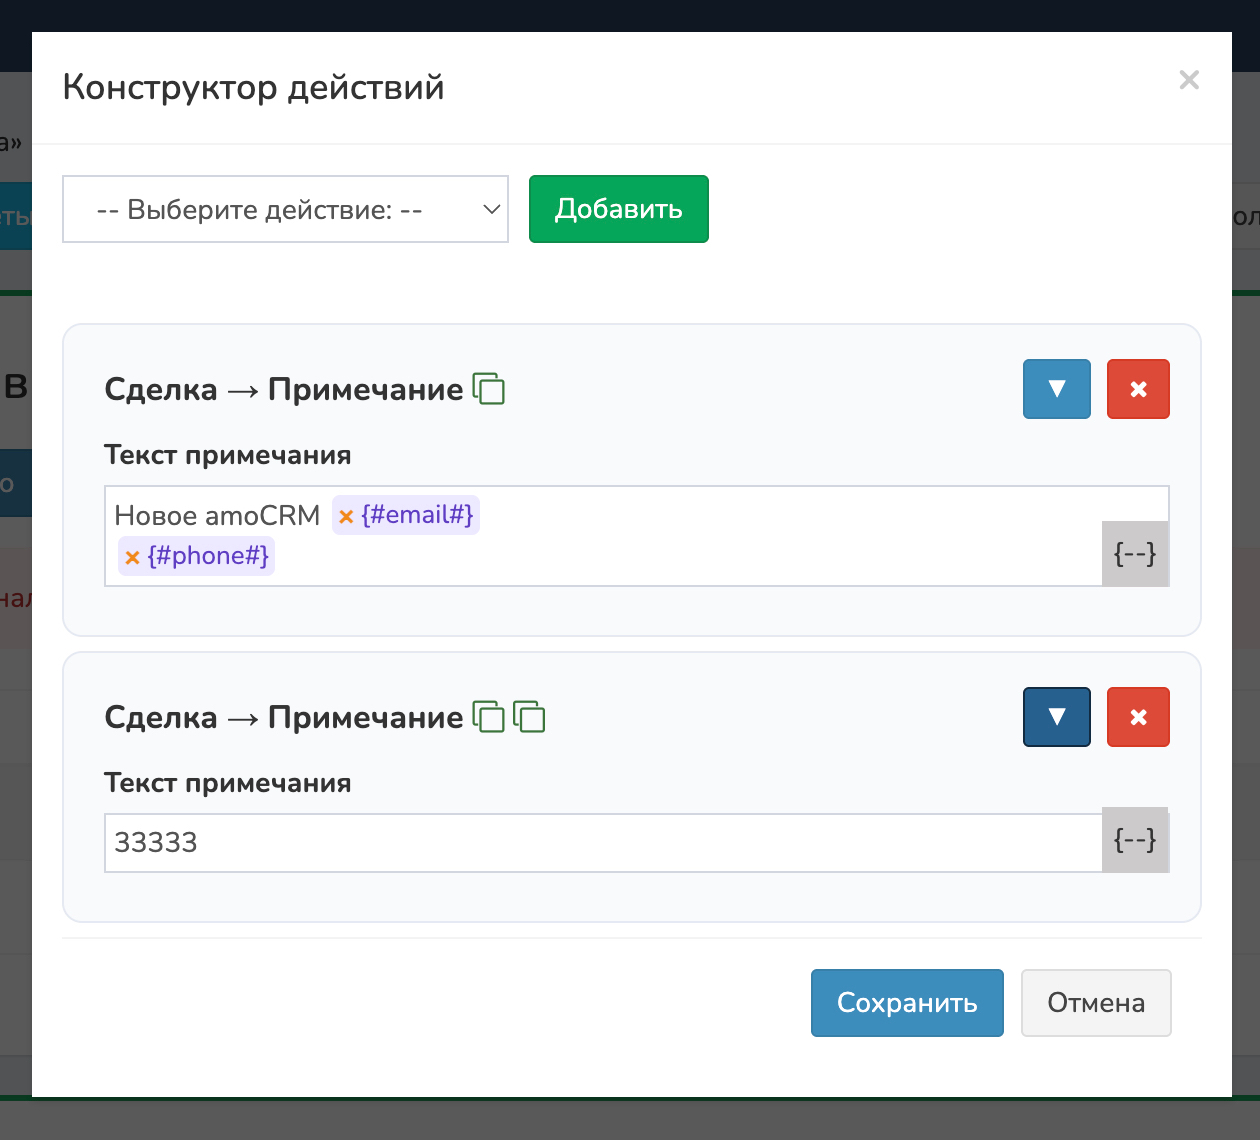Delete the second action with red X
Image resolution: width=1260 pixels, height=1140 pixels.
pos(1138,717)
